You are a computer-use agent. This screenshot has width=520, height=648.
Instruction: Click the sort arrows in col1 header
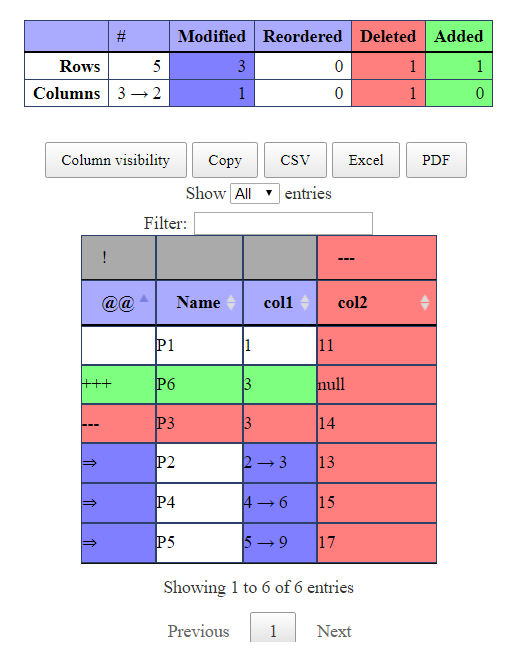pyautogui.click(x=305, y=303)
